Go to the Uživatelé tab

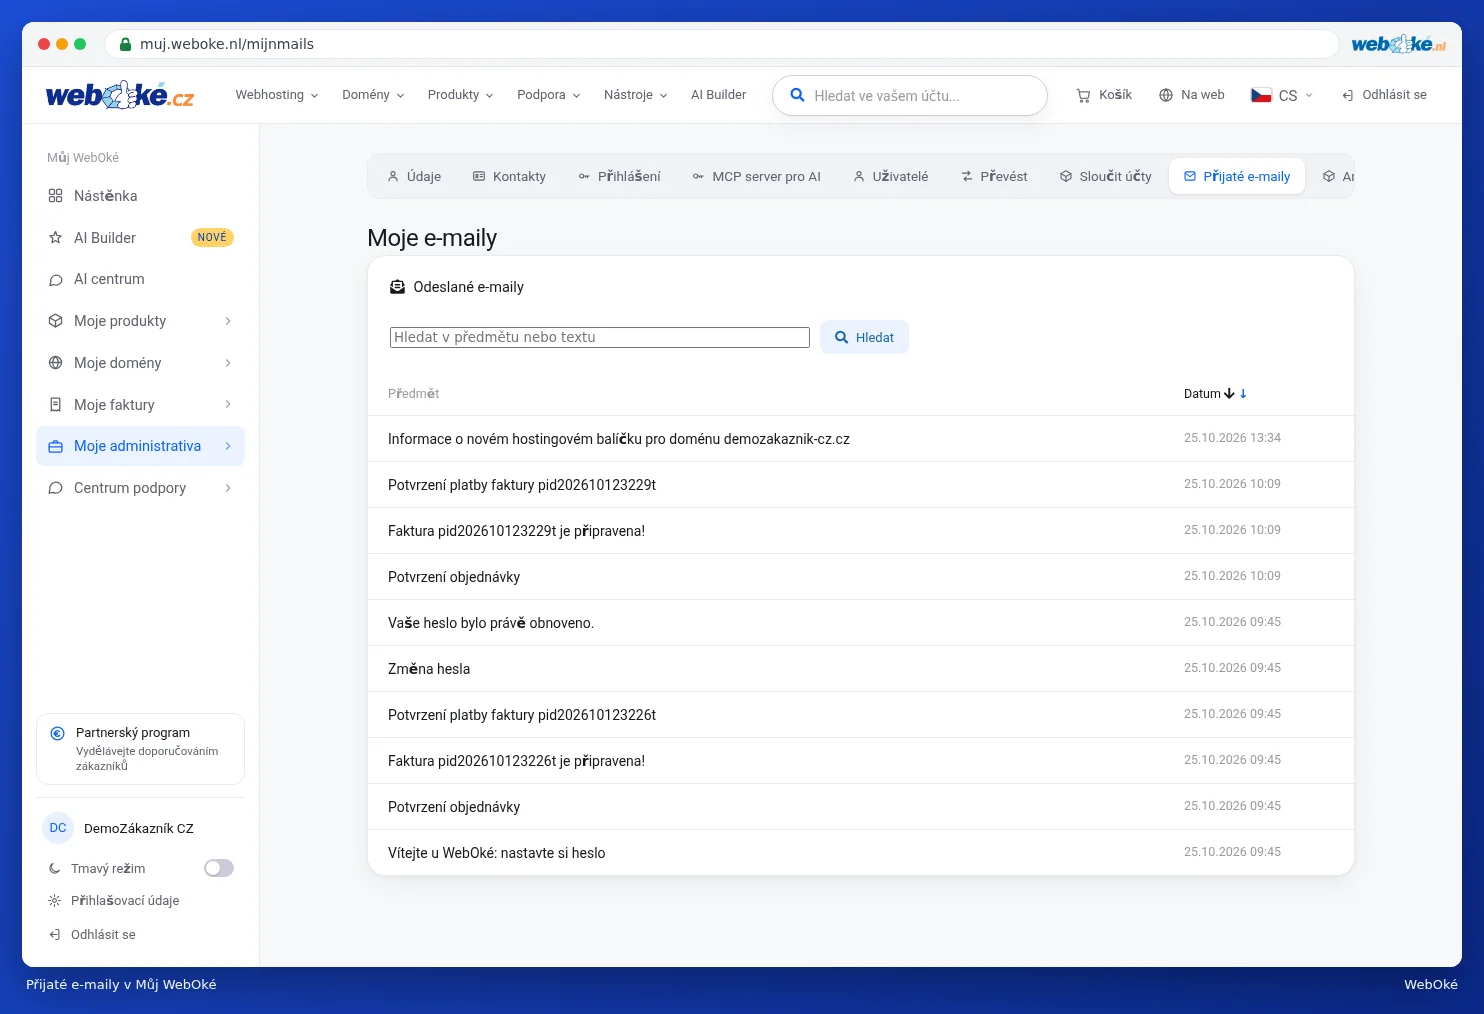click(891, 177)
